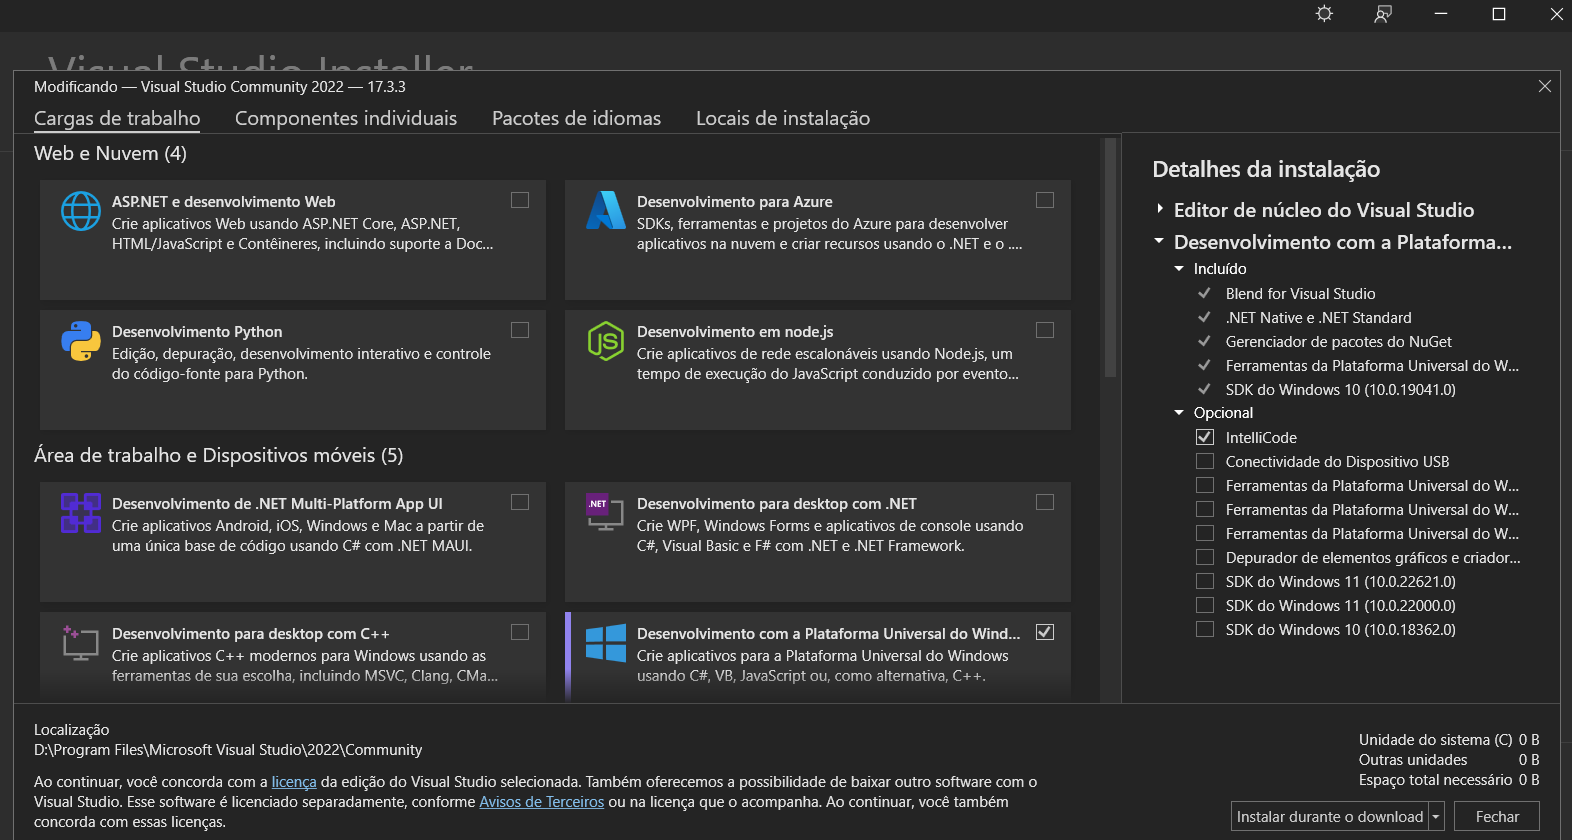The width and height of the screenshot is (1572, 840).
Task: Check the Desenvolvimento Python workload
Action: pos(520,330)
